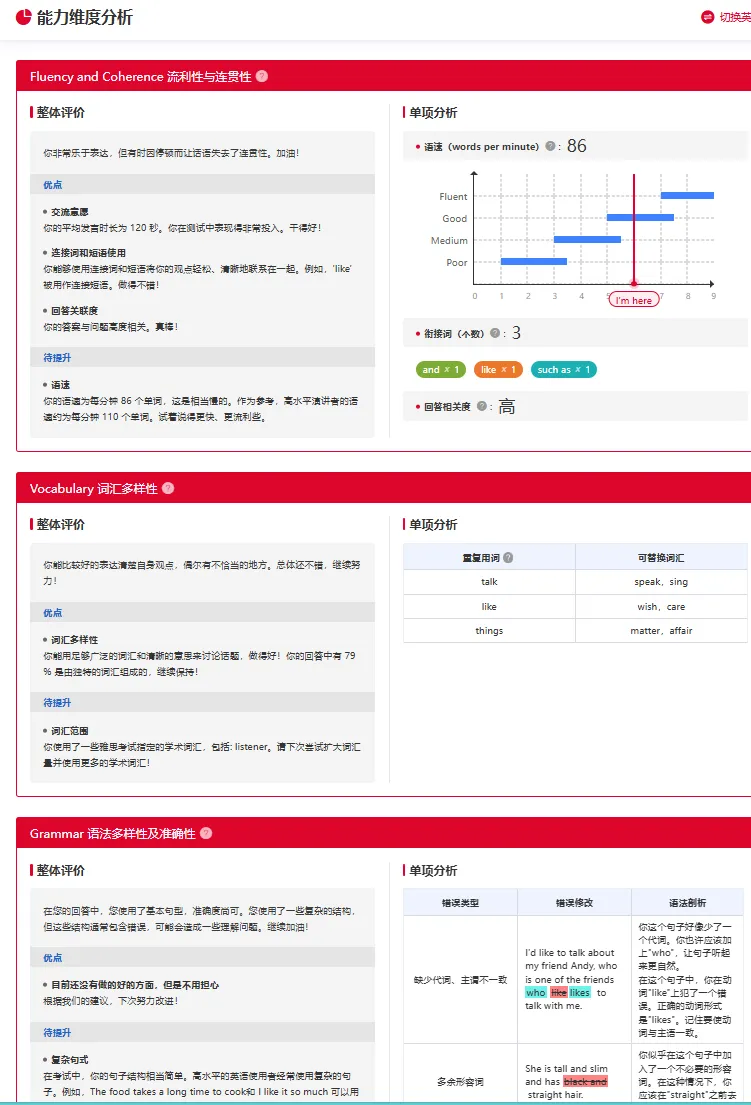Viewport: 751px width, 1105px height.
Task: Click the 优点 heading in the Grammar section
Action: [53, 958]
